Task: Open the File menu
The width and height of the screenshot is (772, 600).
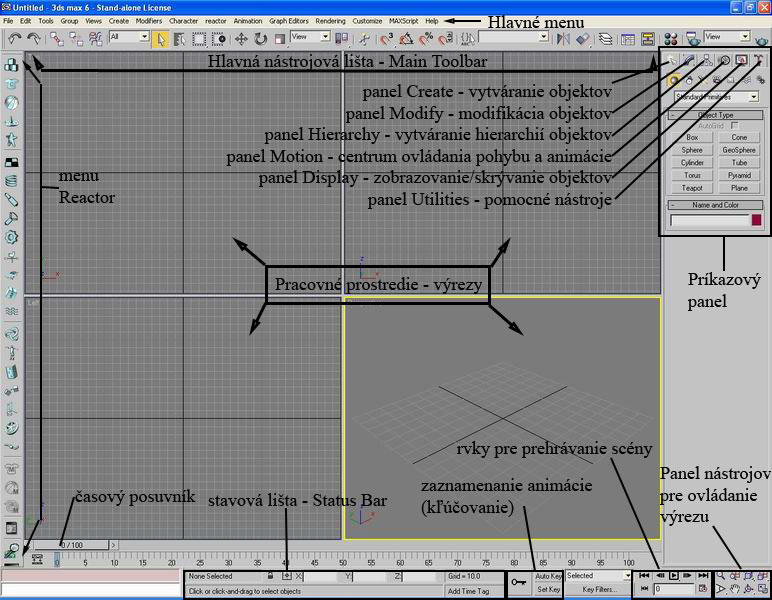Action: pos(8,21)
